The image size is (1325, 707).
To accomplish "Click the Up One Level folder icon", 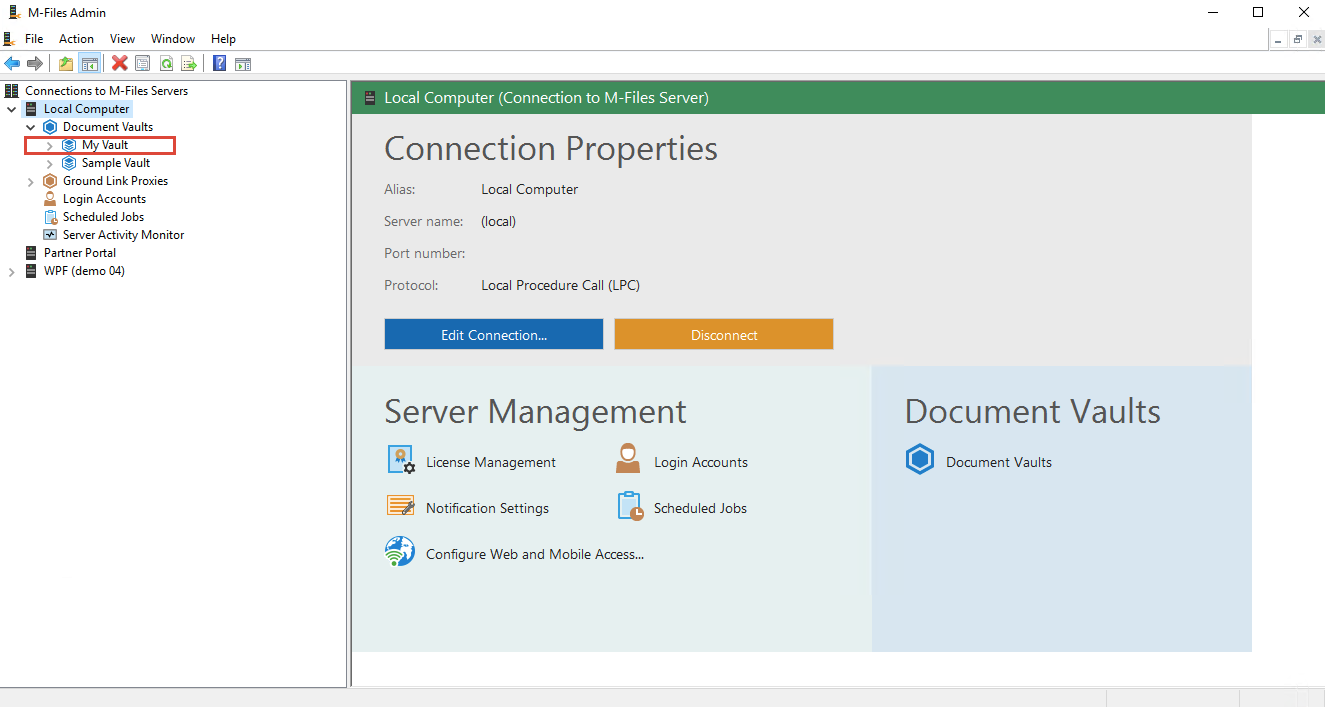I will [x=66, y=64].
